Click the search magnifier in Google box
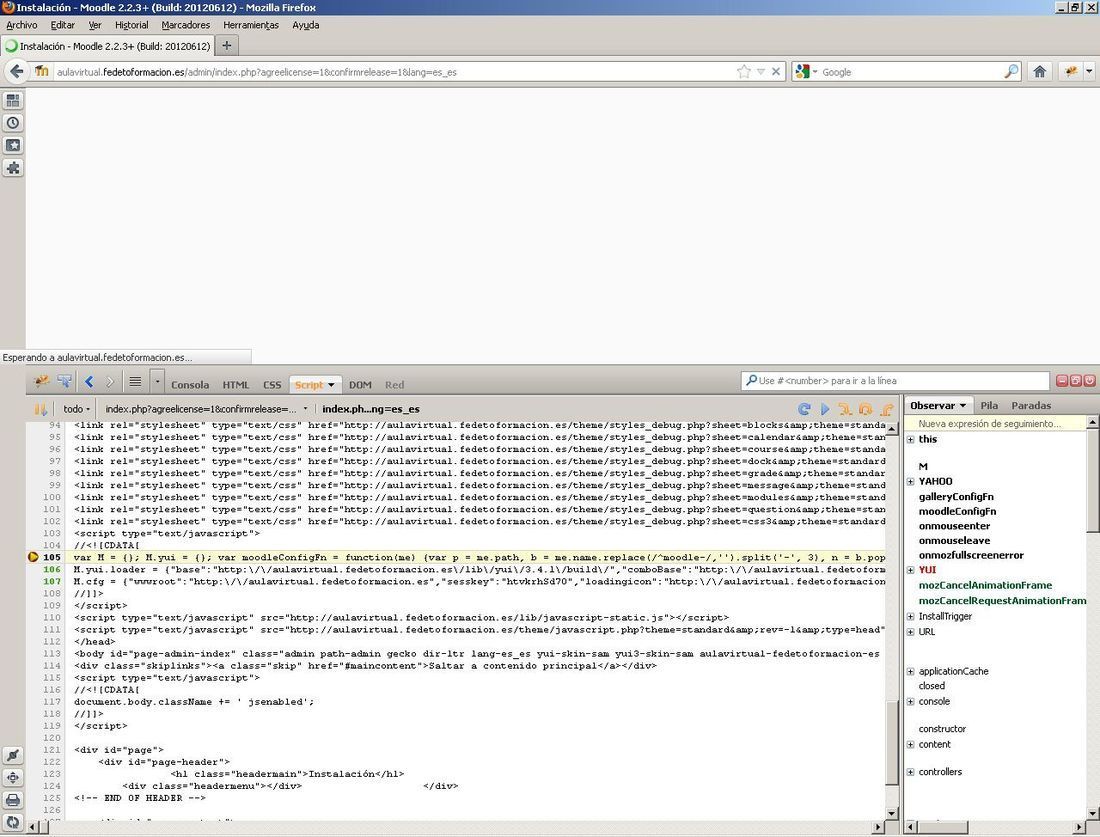 tap(1011, 72)
